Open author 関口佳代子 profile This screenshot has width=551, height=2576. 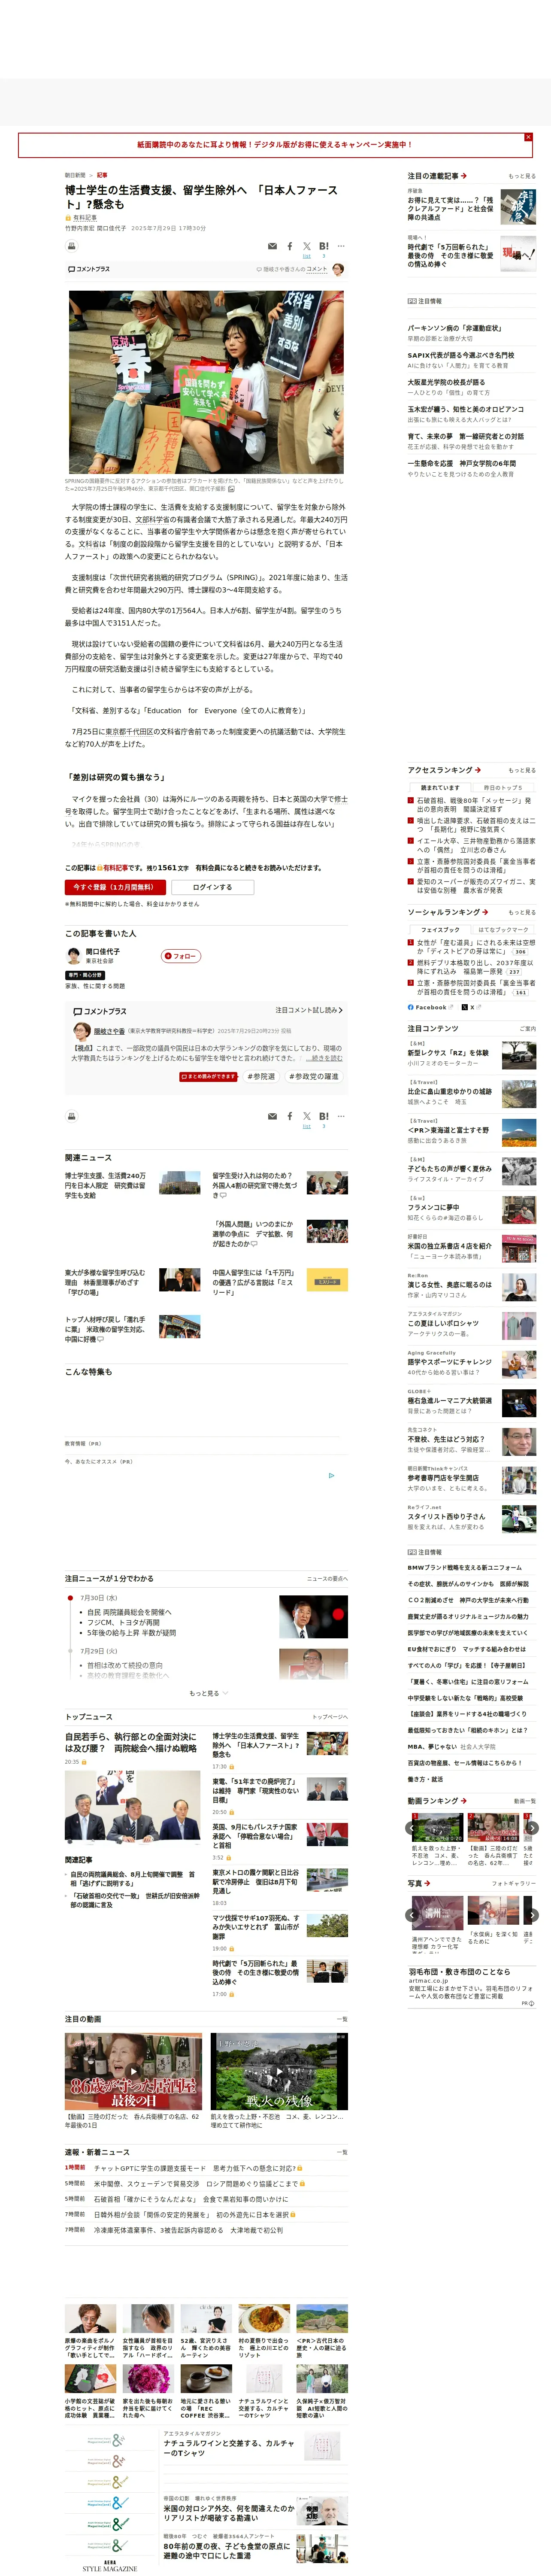tap(102, 952)
